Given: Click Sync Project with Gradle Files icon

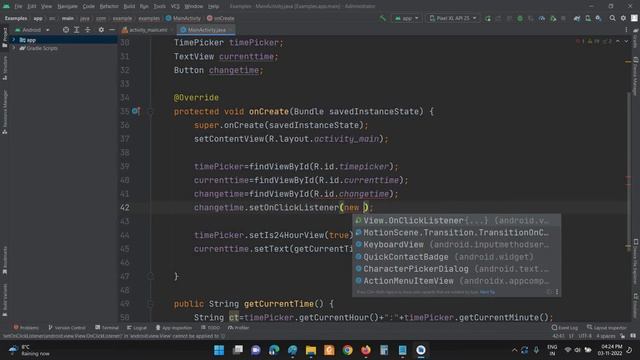Looking at the screenshot, I should (577, 18).
